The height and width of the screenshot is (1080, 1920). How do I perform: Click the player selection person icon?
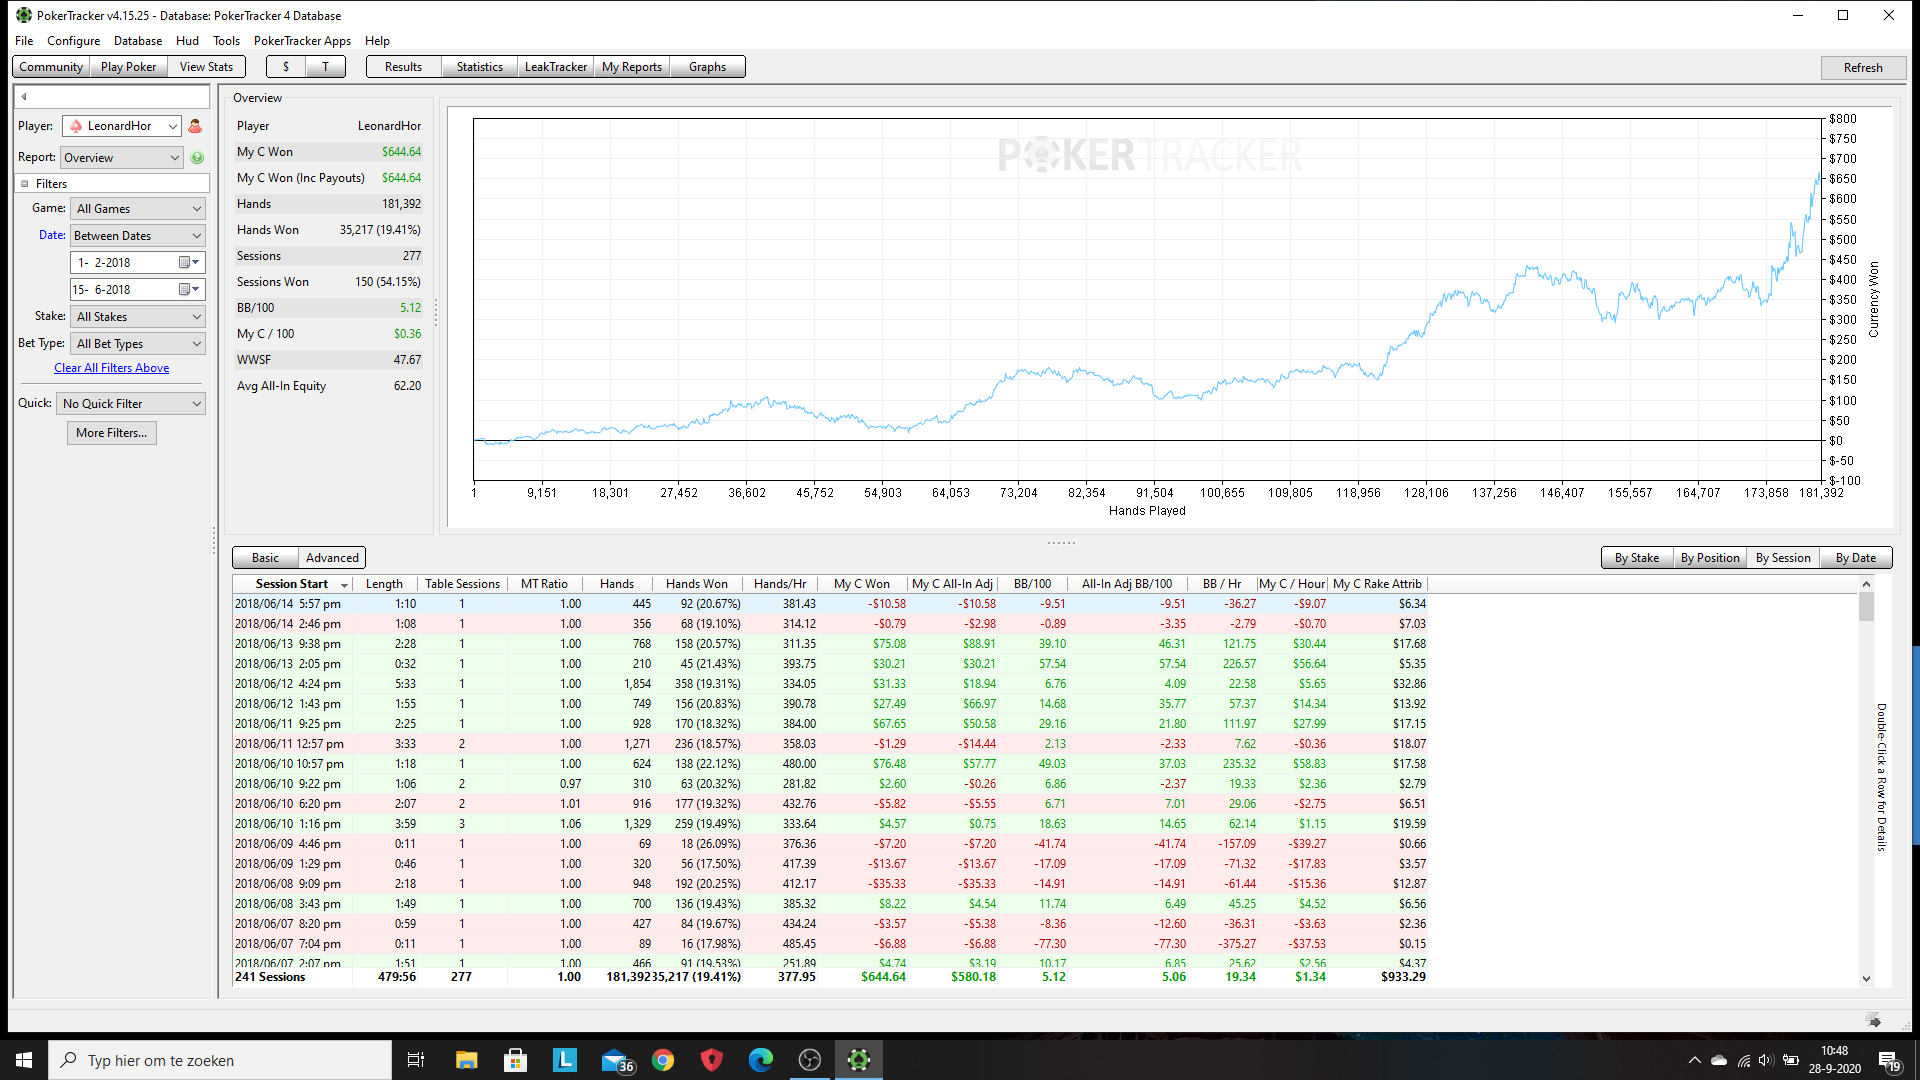(195, 126)
